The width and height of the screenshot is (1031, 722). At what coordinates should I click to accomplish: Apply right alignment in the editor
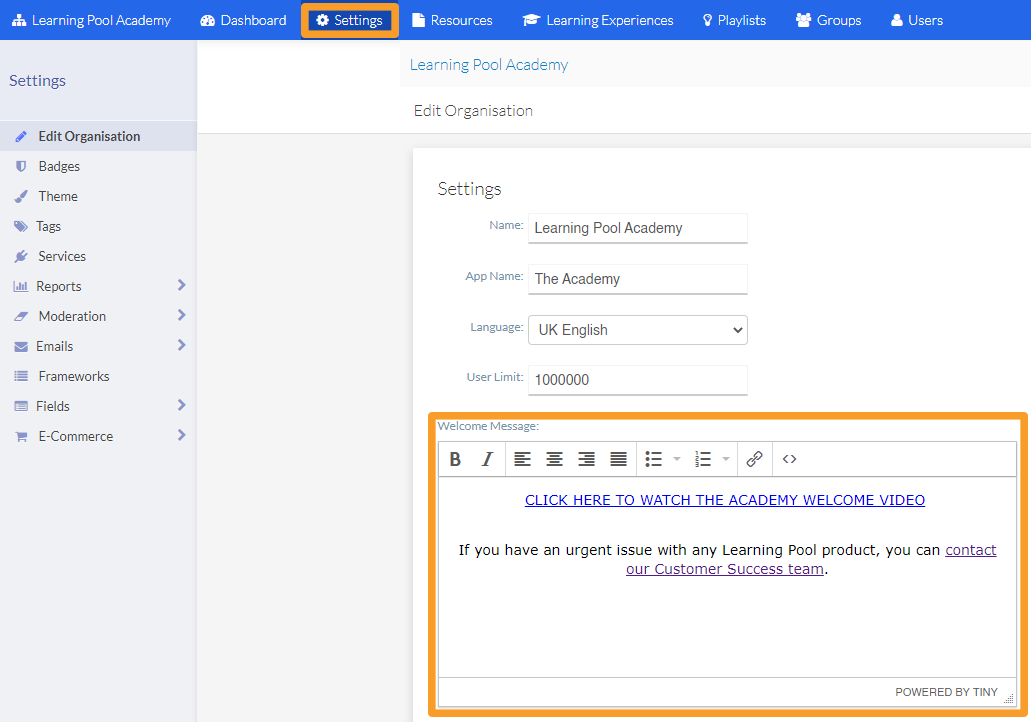(x=586, y=459)
